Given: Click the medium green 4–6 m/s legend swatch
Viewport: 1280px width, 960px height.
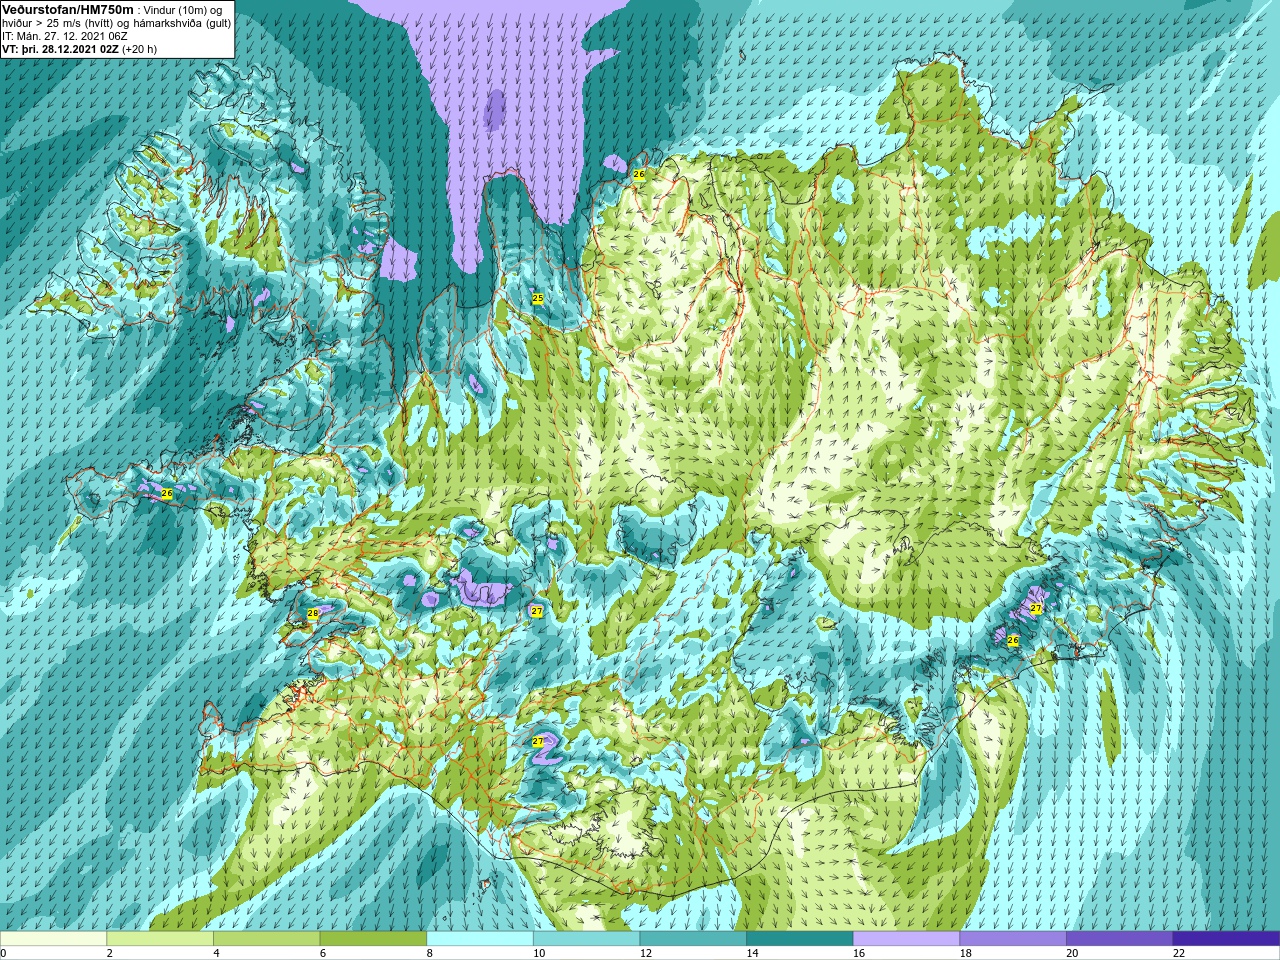Looking at the screenshot, I should (266, 939).
